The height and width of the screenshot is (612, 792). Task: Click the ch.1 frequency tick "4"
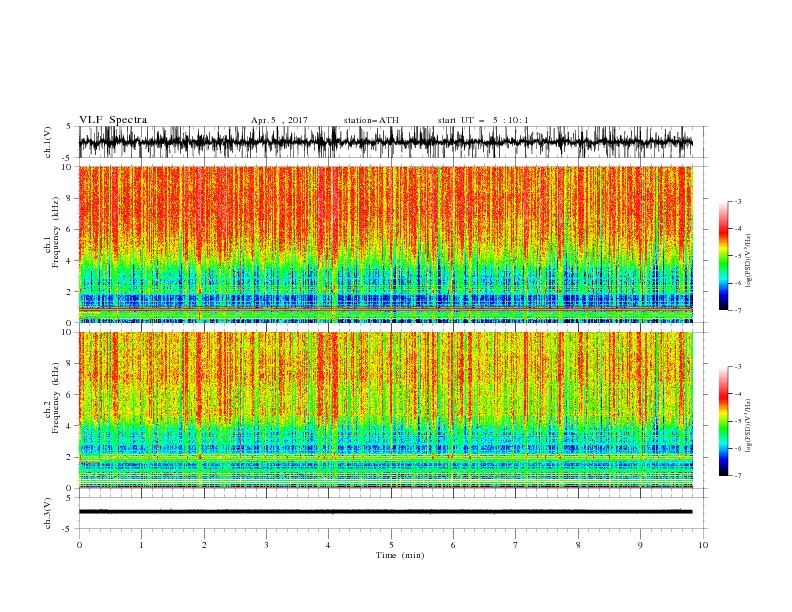pyautogui.click(x=69, y=261)
